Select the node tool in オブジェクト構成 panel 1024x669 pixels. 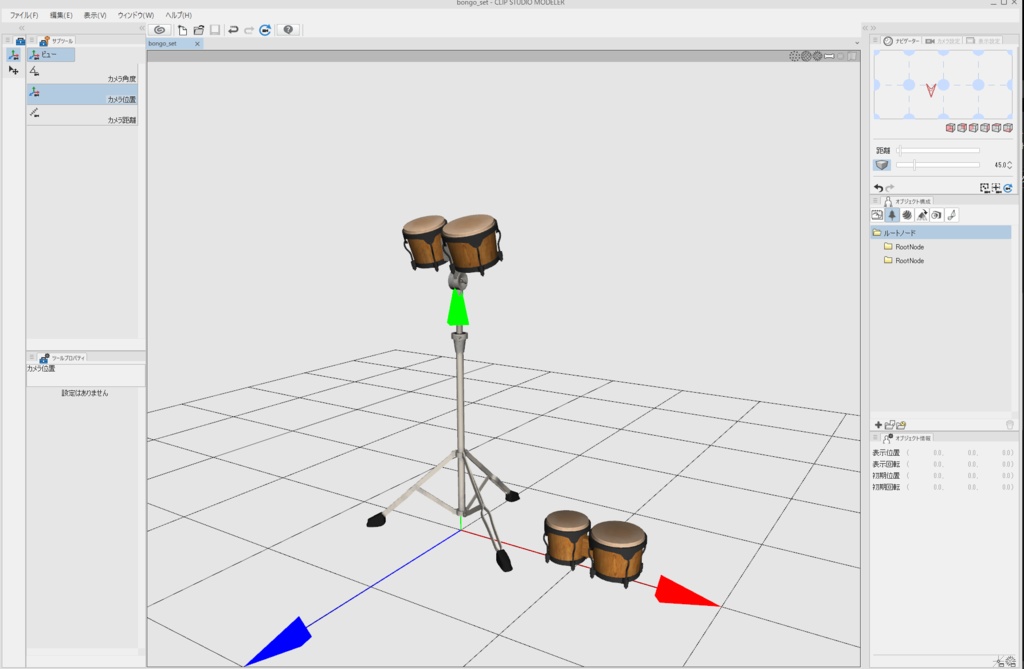coord(892,215)
